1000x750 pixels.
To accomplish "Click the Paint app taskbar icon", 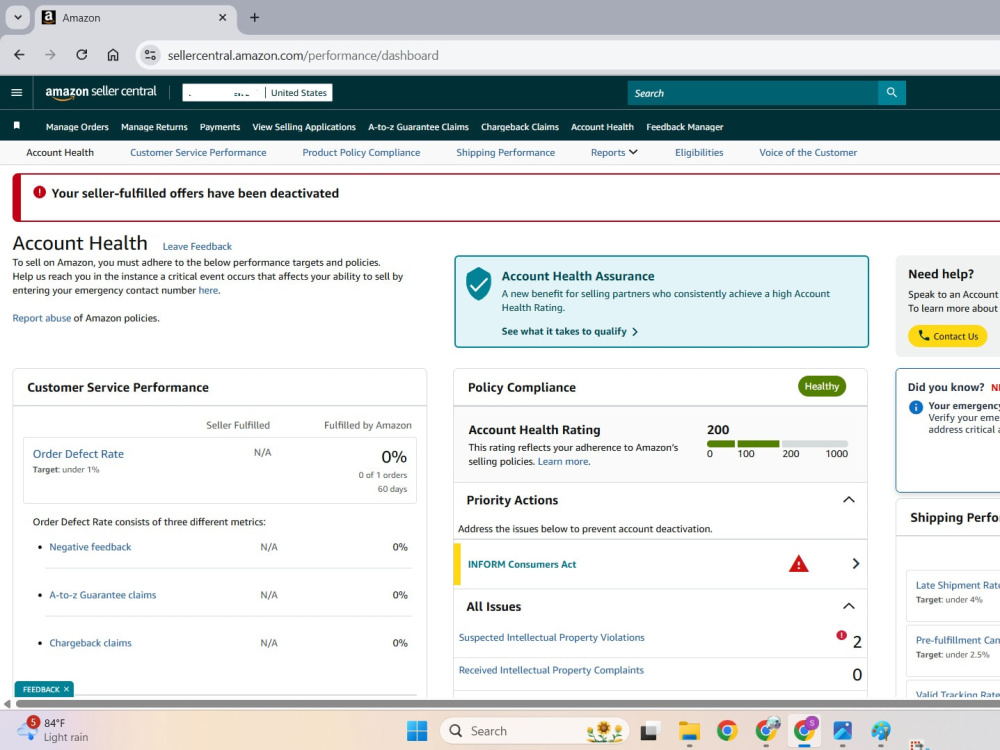I will point(881,731).
